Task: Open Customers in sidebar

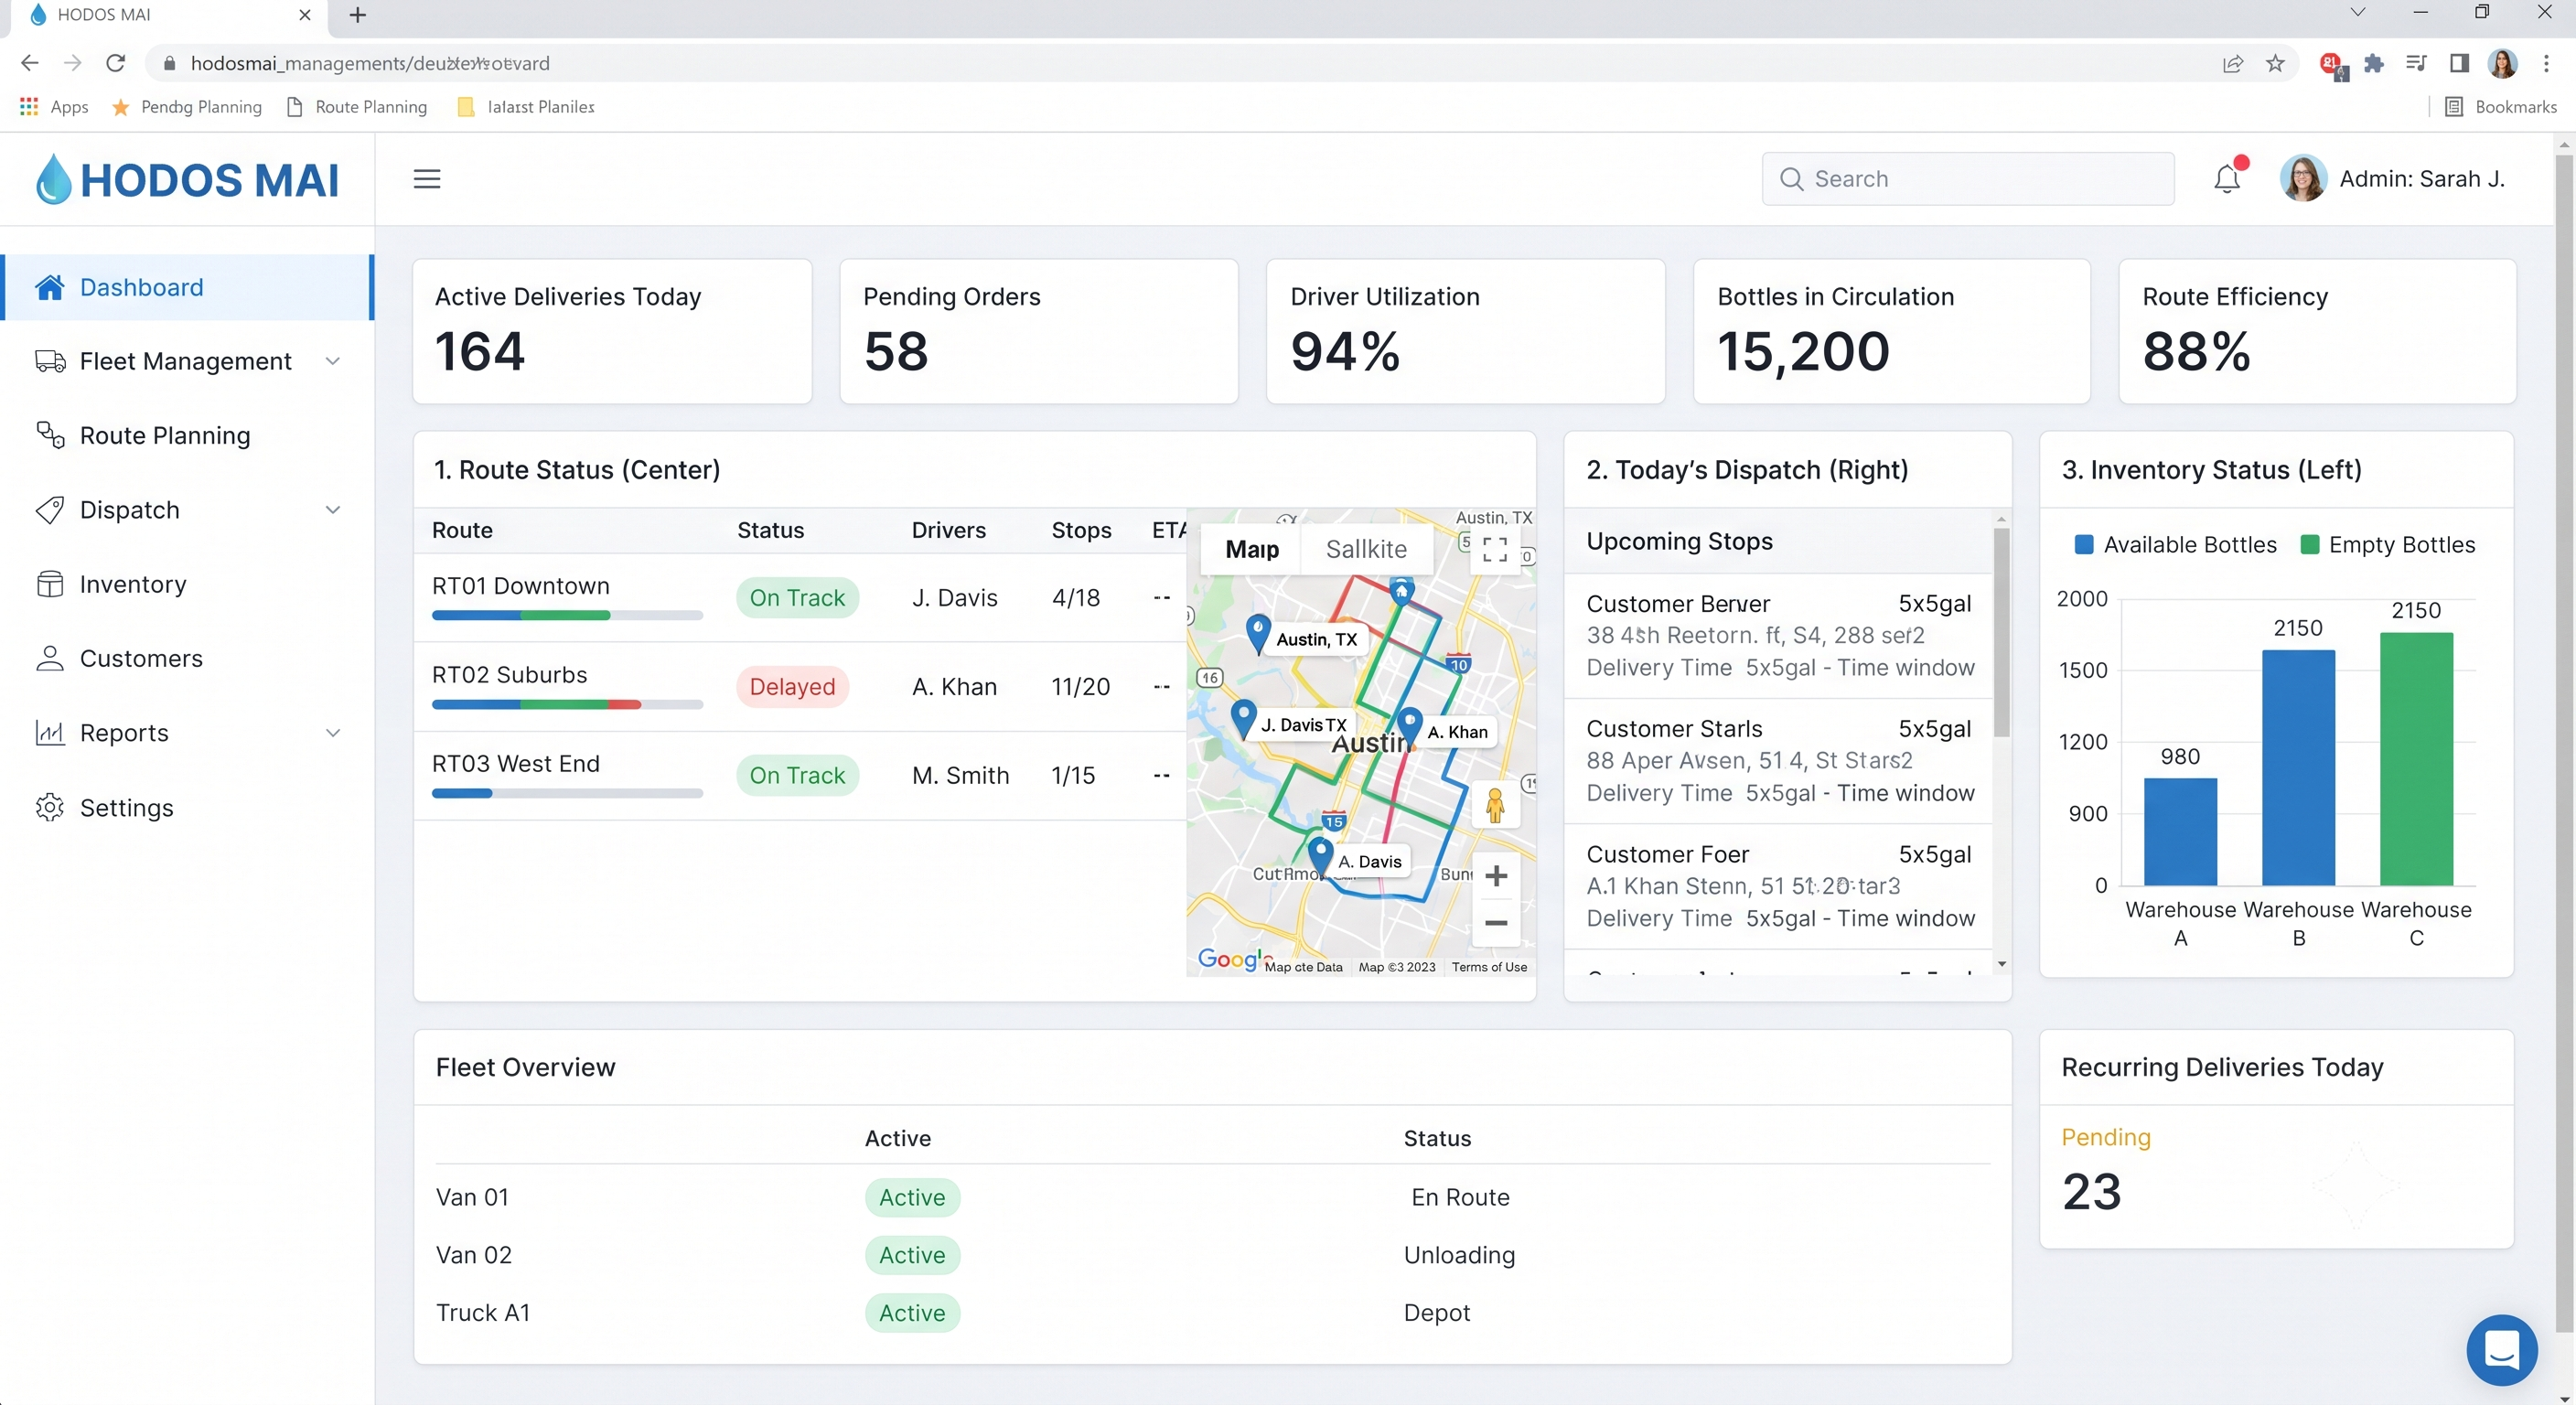Action: (x=188, y=658)
